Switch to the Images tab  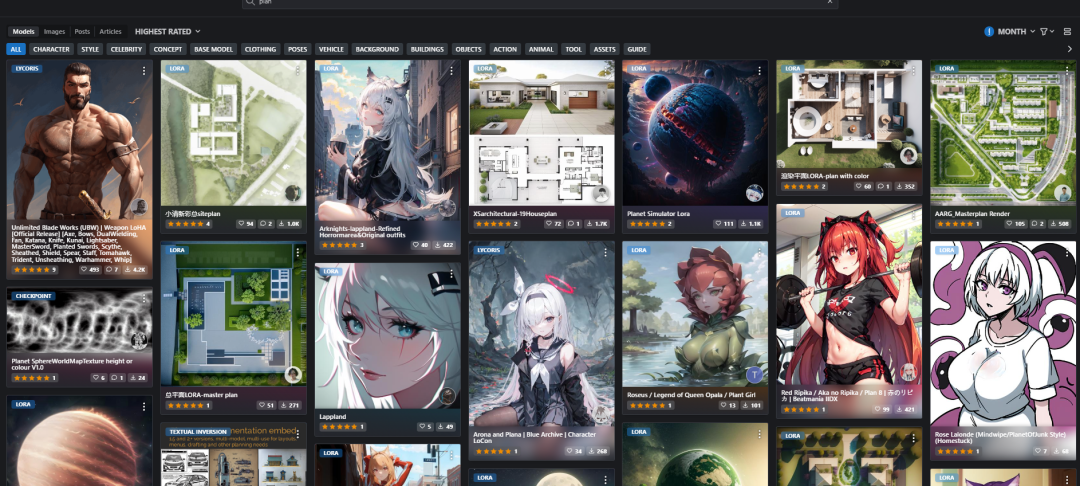coord(54,32)
